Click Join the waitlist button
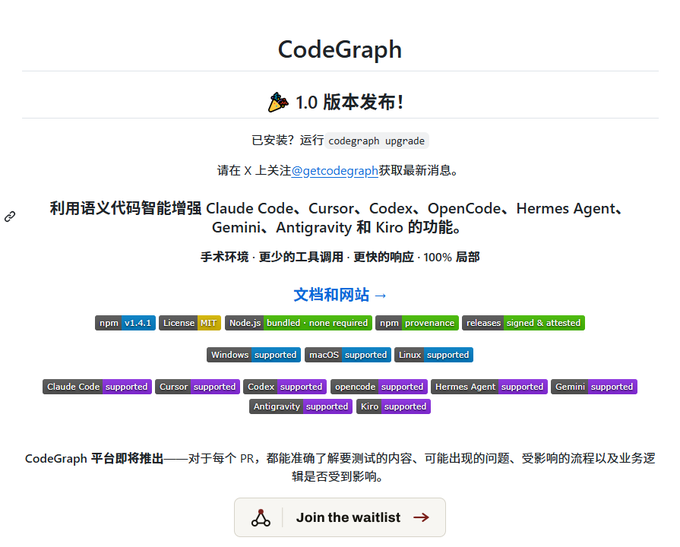 [340, 517]
